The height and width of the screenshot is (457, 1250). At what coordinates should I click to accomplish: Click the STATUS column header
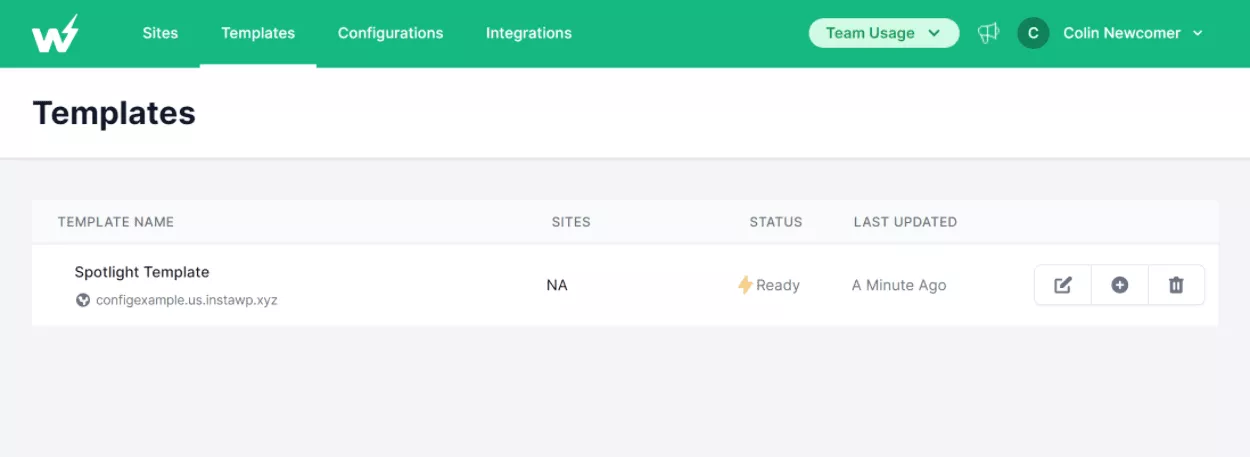click(776, 222)
